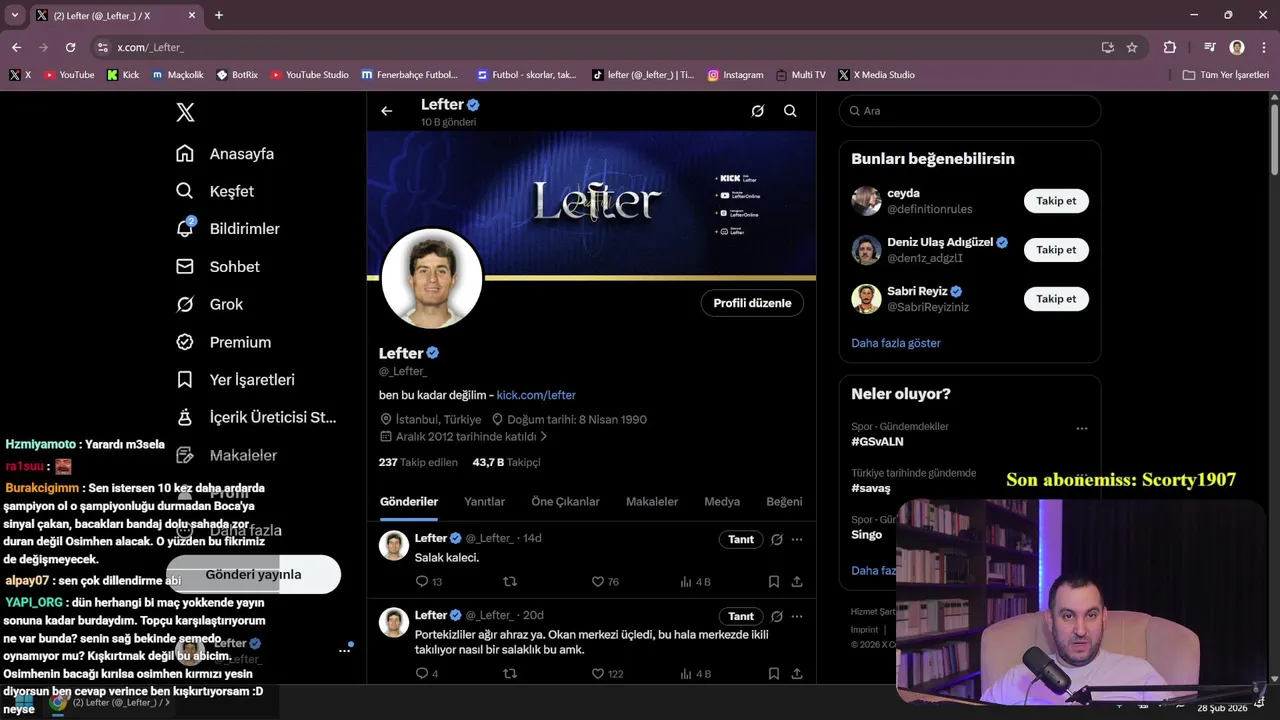Open Chrome extensions puzzle icon
The width and height of the screenshot is (1280, 720).
pyautogui.click(x=1169, y=47)
